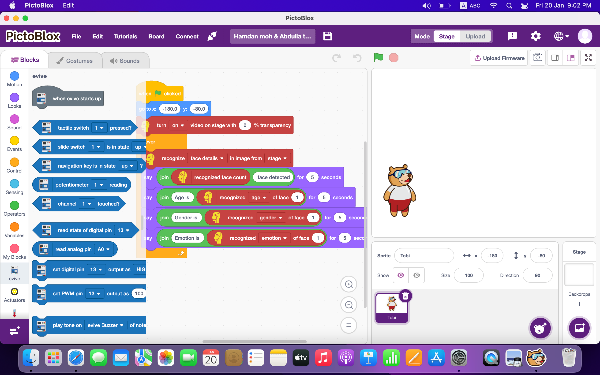Open the Connect menu
Screen dimensions: 600x375
(187, 36)
